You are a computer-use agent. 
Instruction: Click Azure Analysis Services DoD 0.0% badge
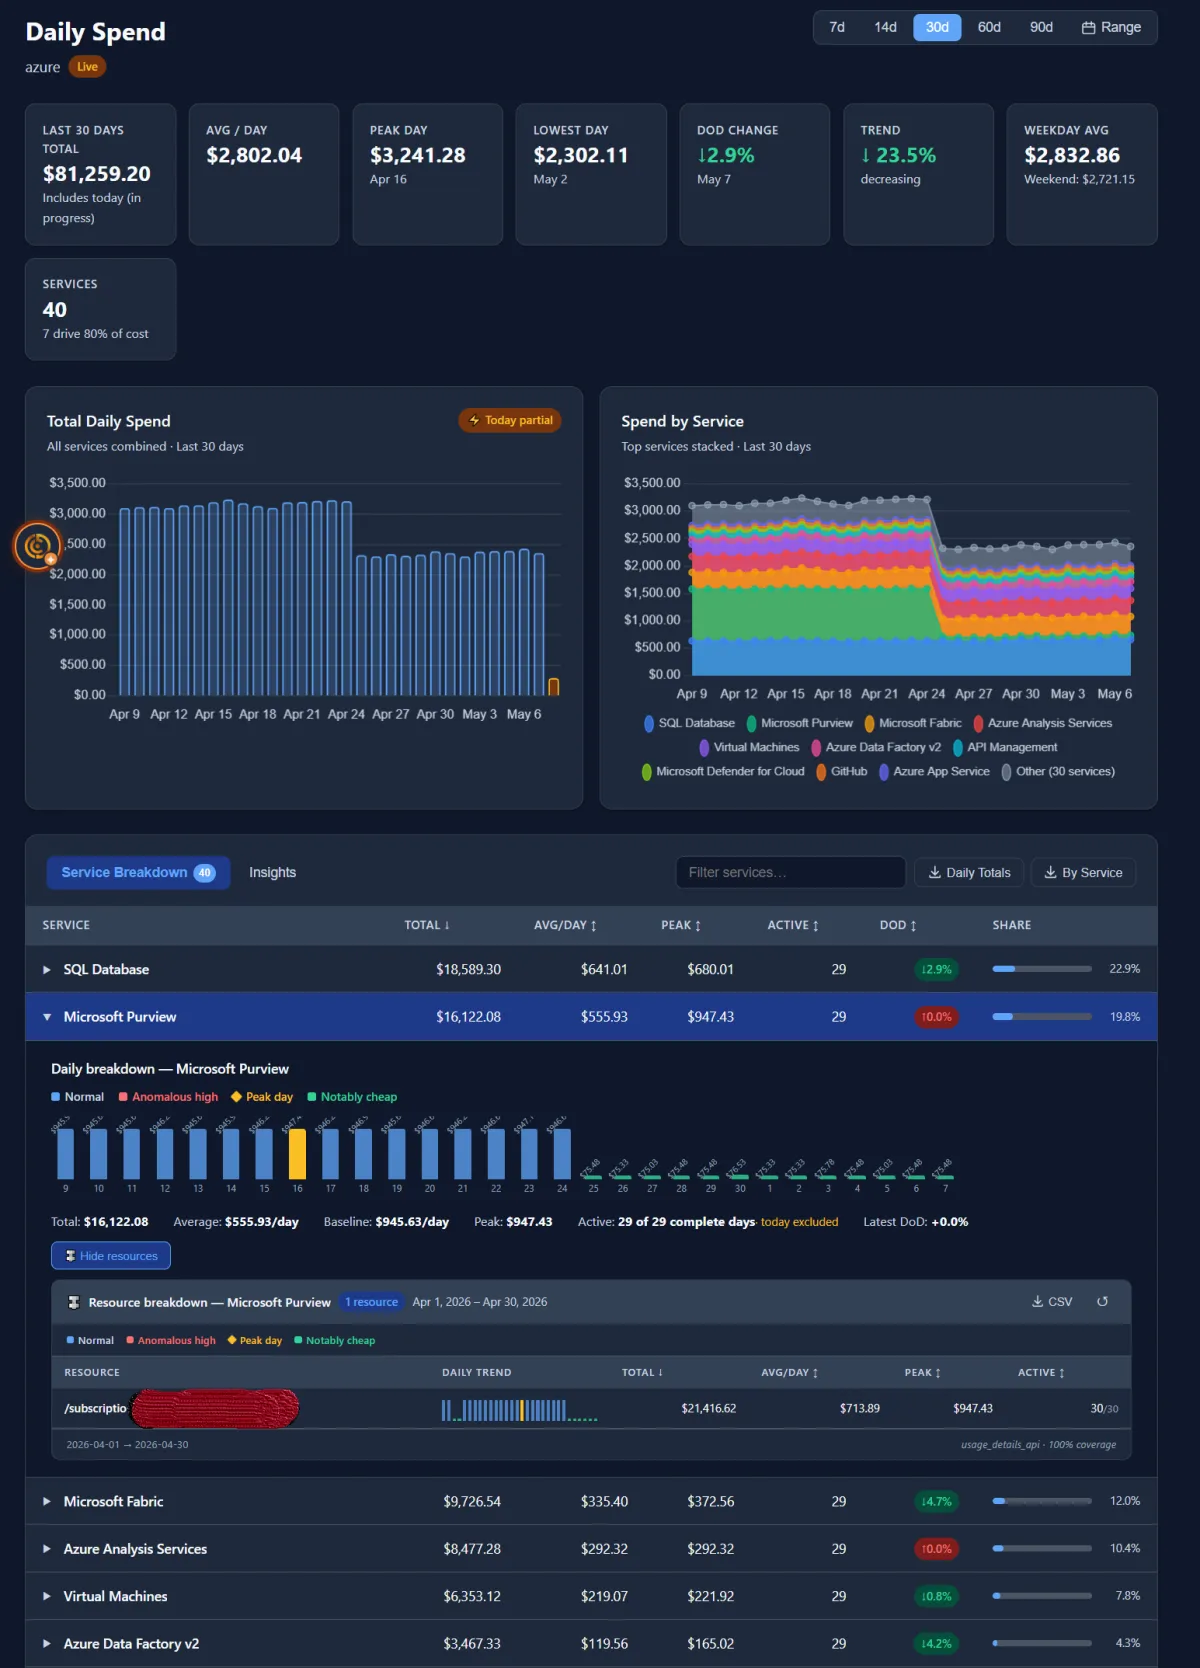pyautogui.click(x=936, y=1548)
